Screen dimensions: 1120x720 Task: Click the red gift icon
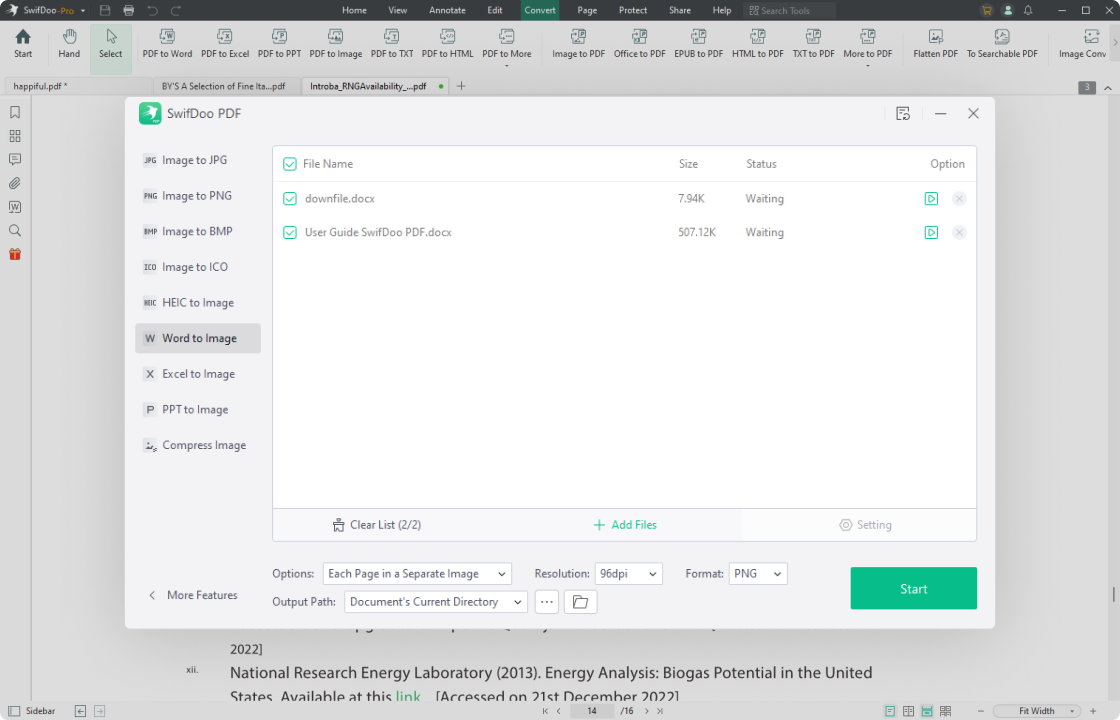[x=15, y=254]
